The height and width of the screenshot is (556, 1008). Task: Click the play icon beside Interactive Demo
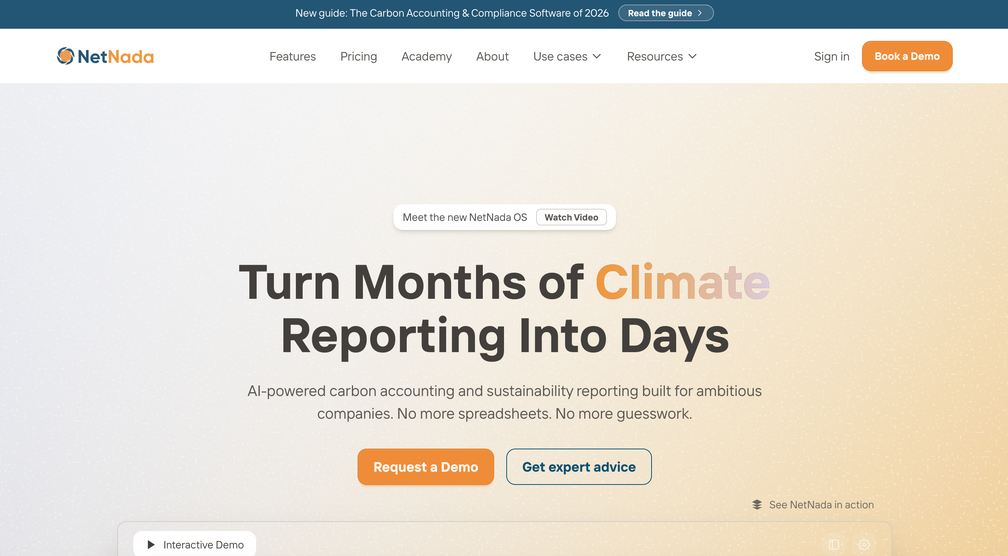tap(151, 544)
